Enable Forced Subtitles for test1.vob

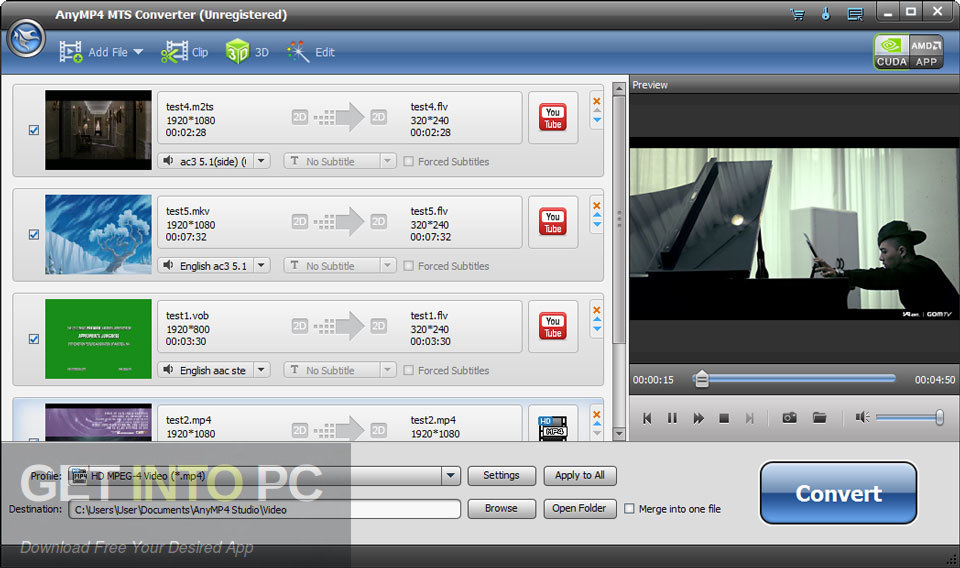pyautogui.click(x=408, y=370)
